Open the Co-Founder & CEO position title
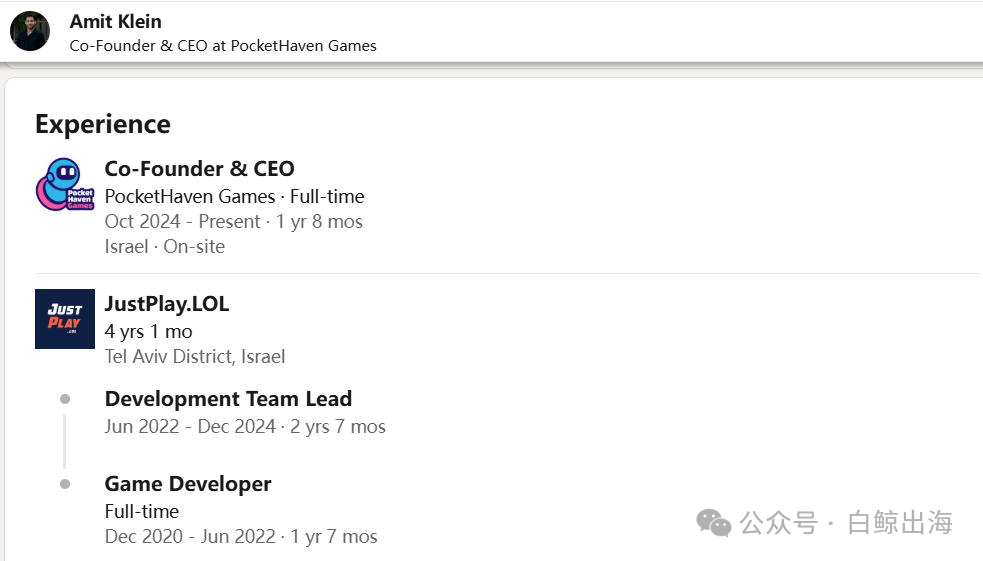The height and width of the screenshot is (561, 983). point(199,169)
